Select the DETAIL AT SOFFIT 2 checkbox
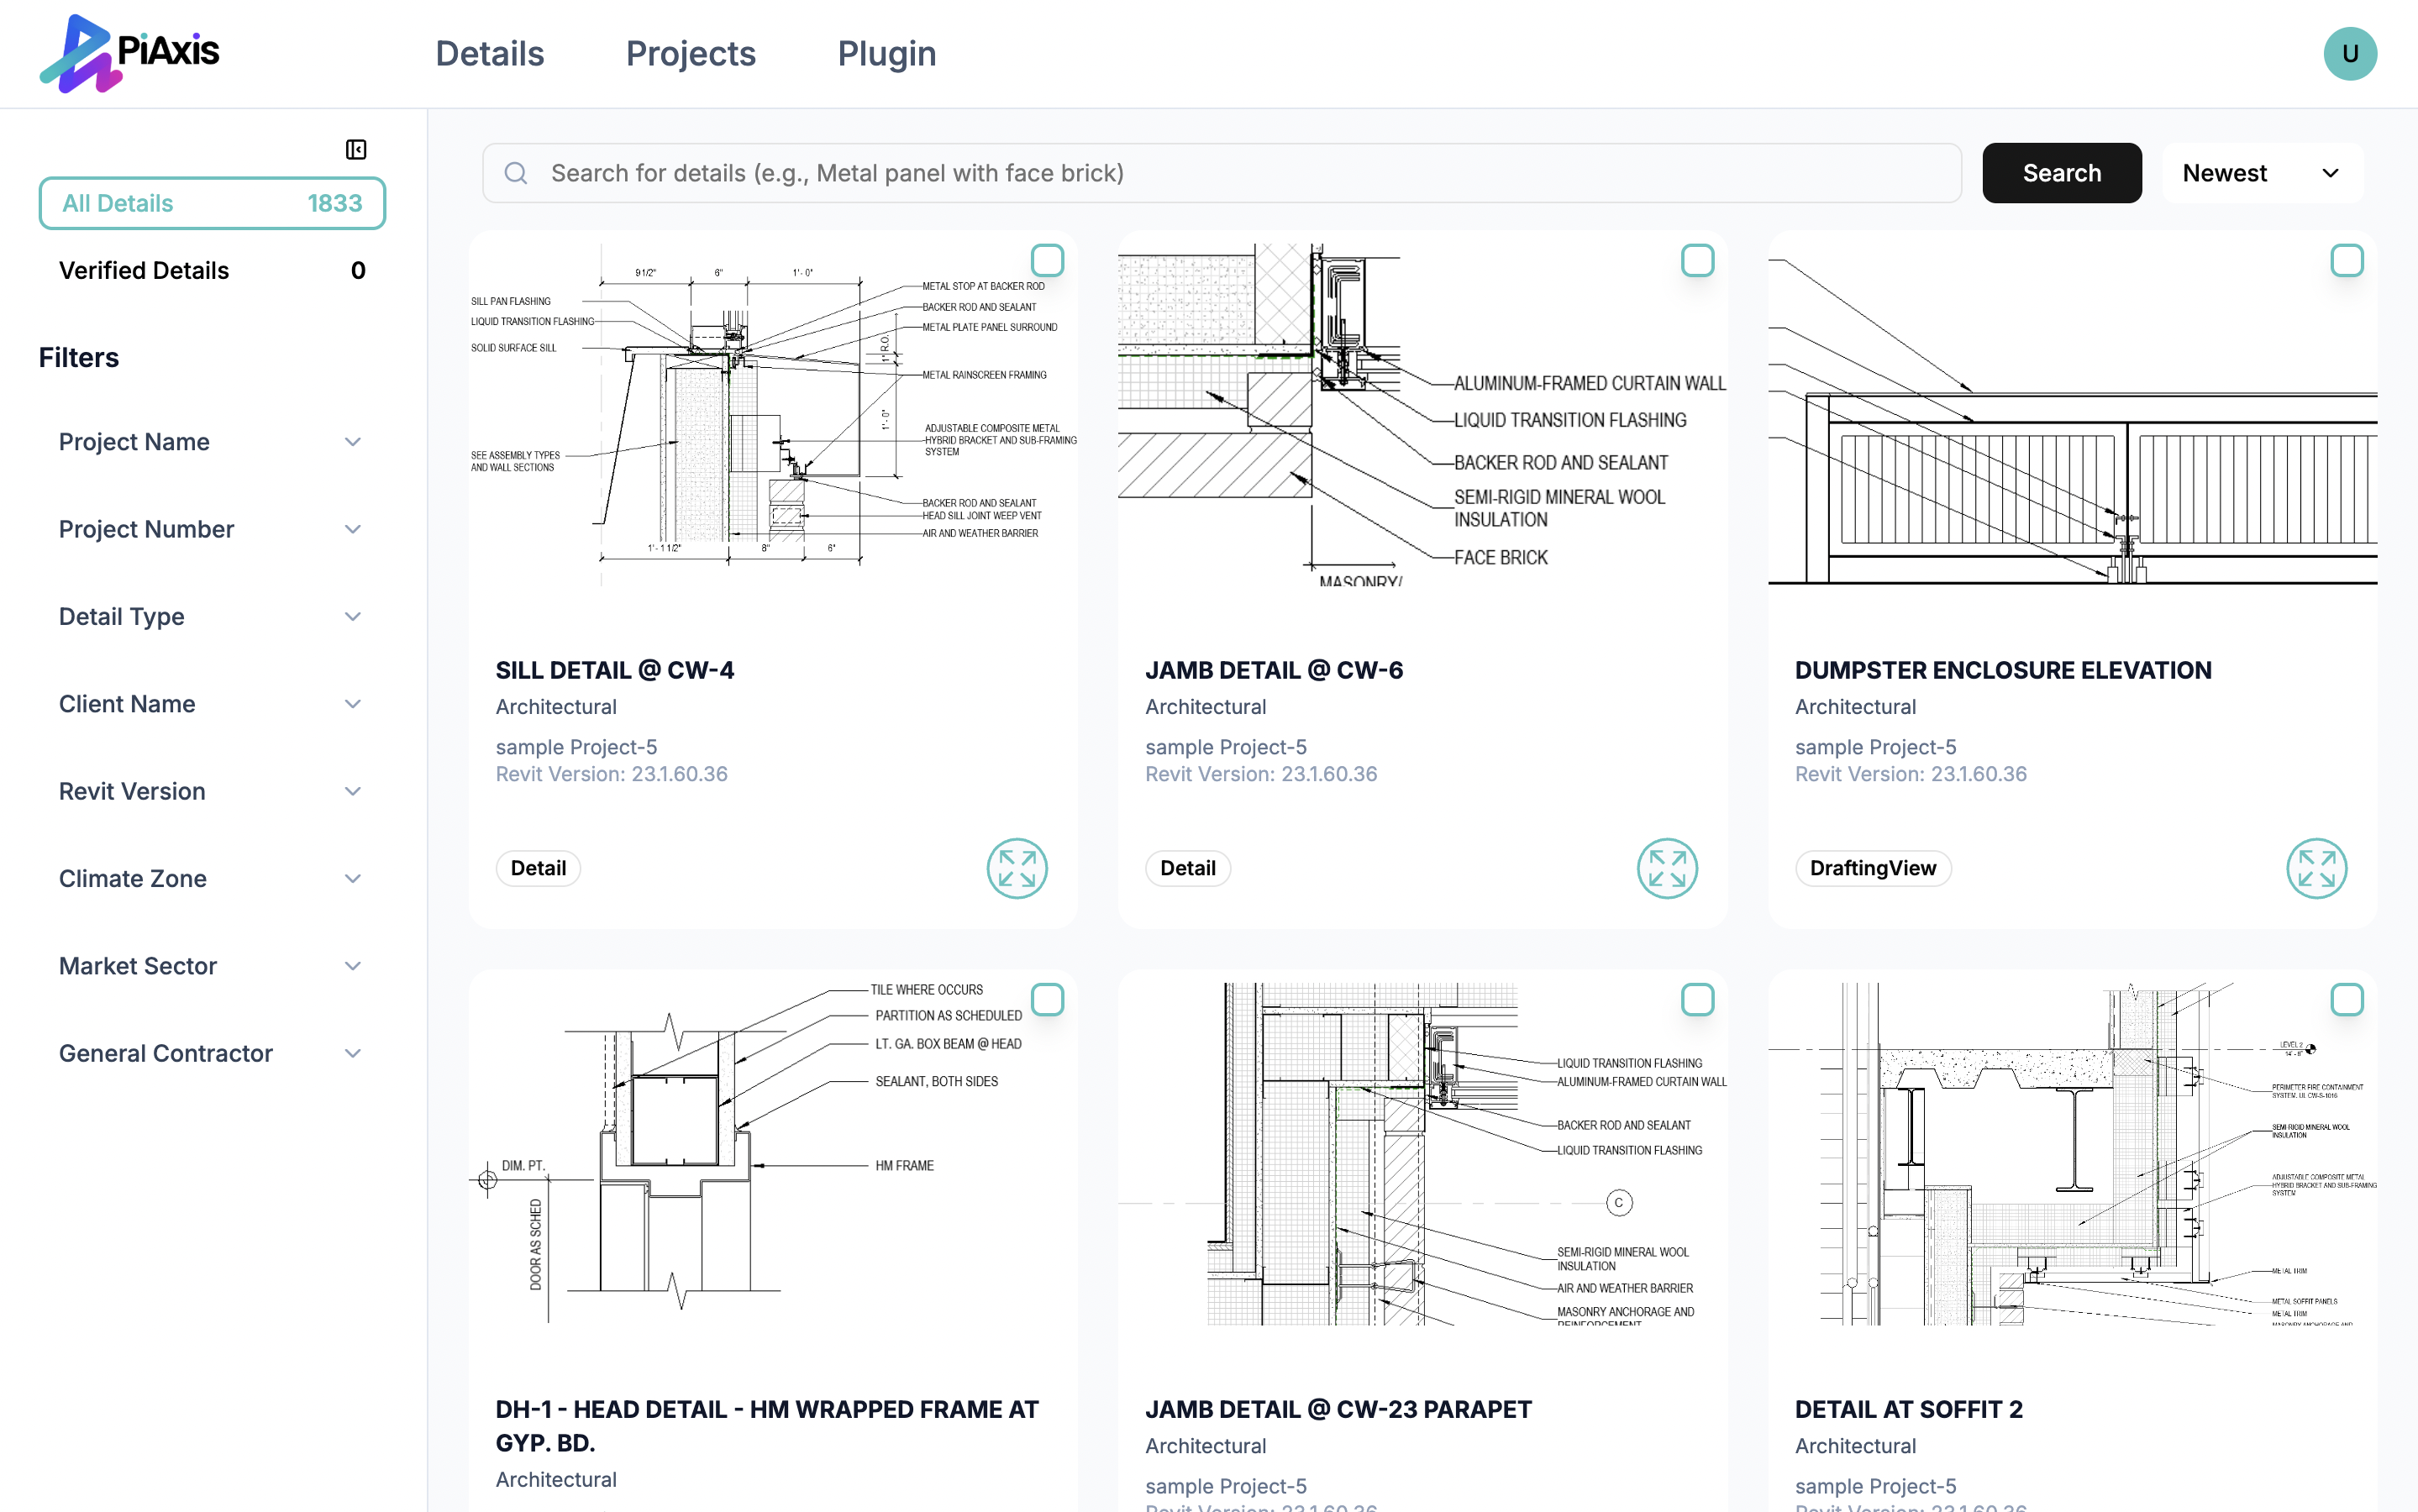 coord(2346,999)
